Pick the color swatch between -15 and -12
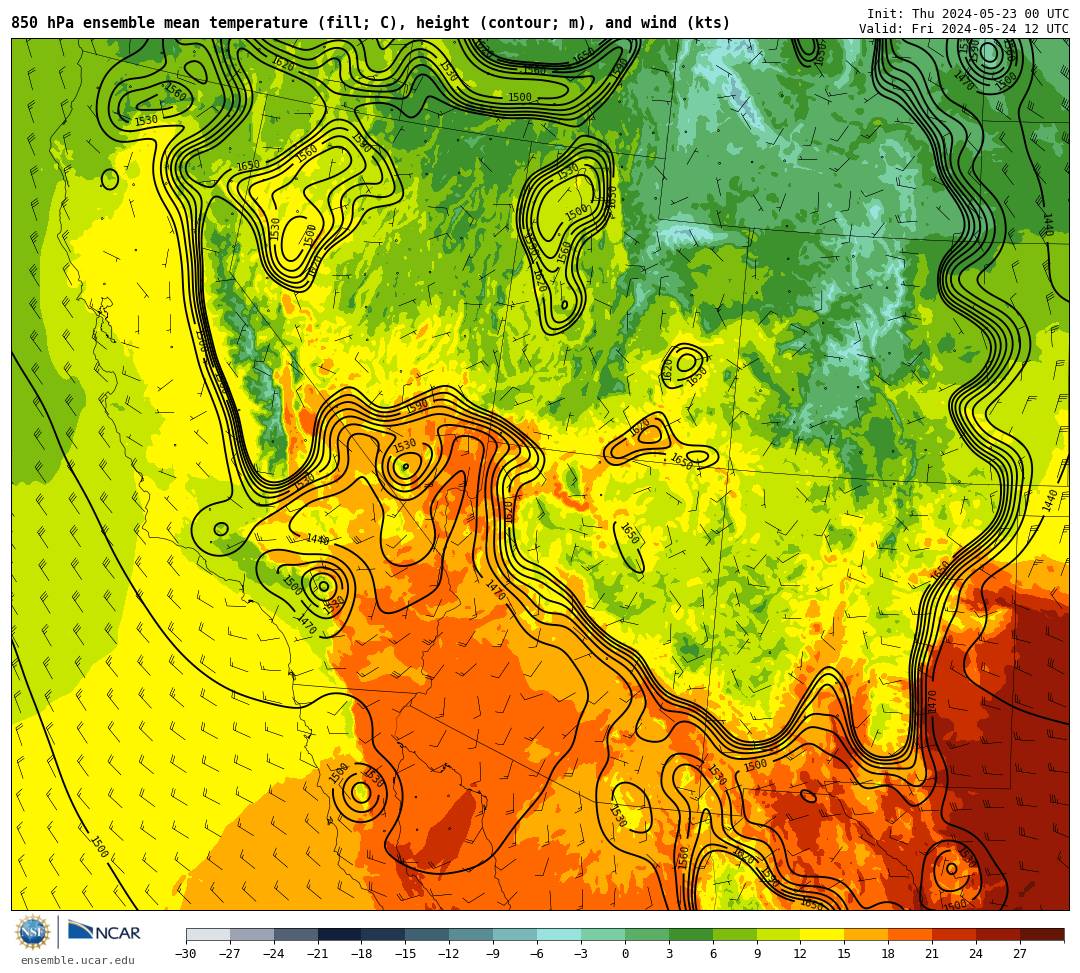The image size is (1080, 973). point(428,934)
